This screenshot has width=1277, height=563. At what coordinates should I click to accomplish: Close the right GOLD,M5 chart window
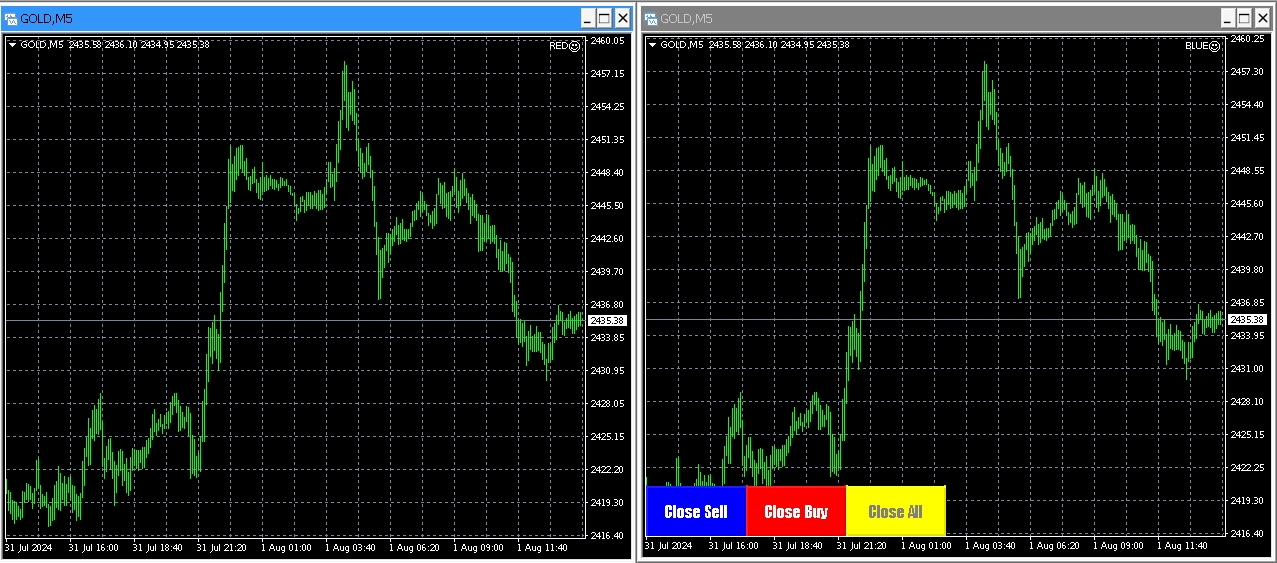(x=1262, y=18)
